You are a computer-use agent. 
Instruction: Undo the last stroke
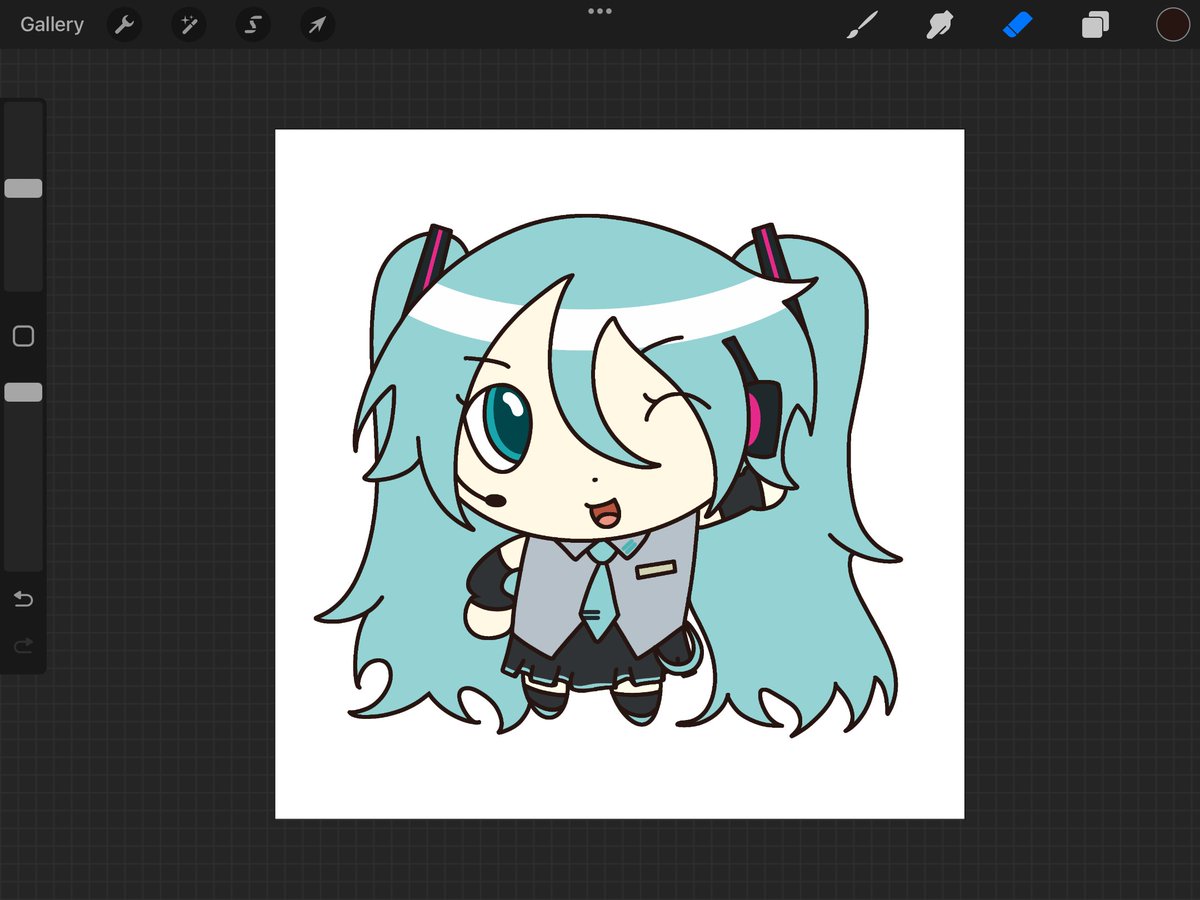click(23, 599)
